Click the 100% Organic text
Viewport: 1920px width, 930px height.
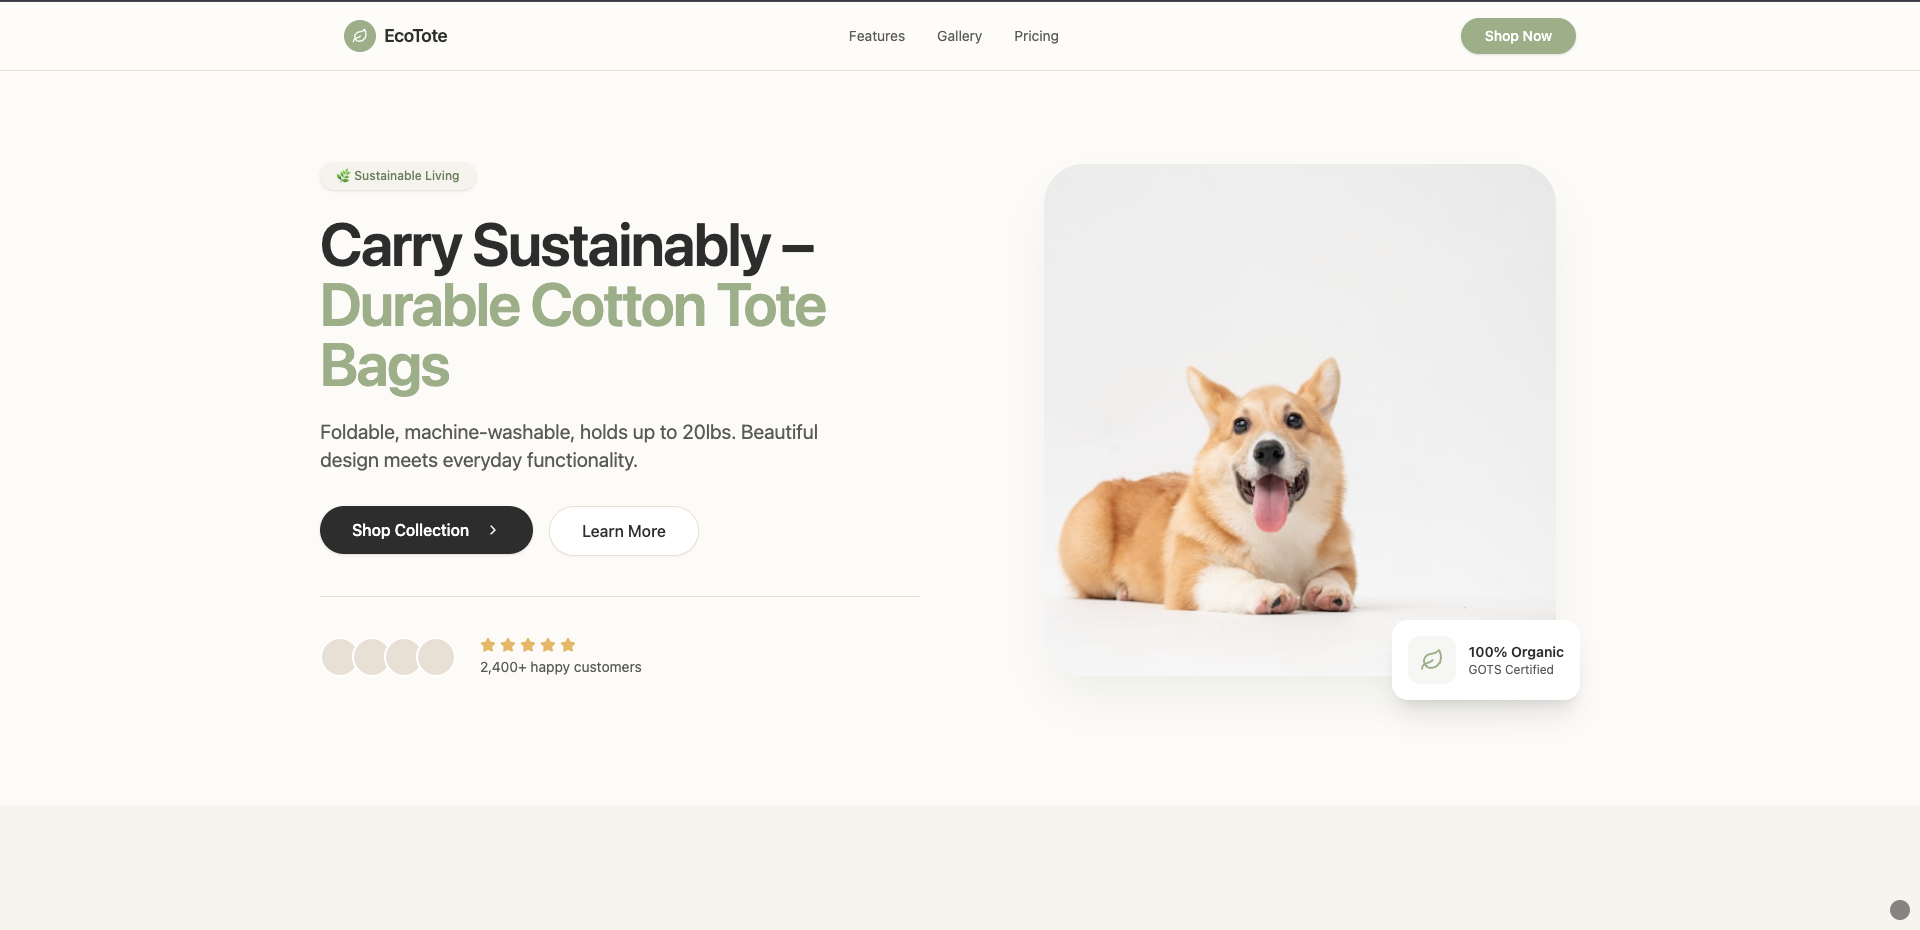(x=1516, y=652)
